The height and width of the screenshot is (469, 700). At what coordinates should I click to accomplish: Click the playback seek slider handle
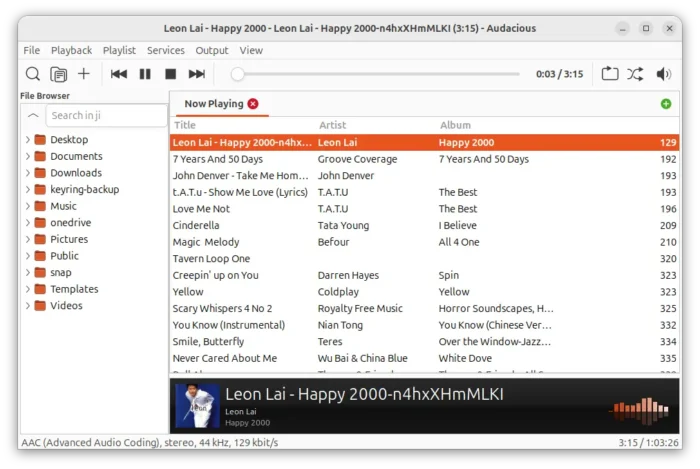pos(238,74)
